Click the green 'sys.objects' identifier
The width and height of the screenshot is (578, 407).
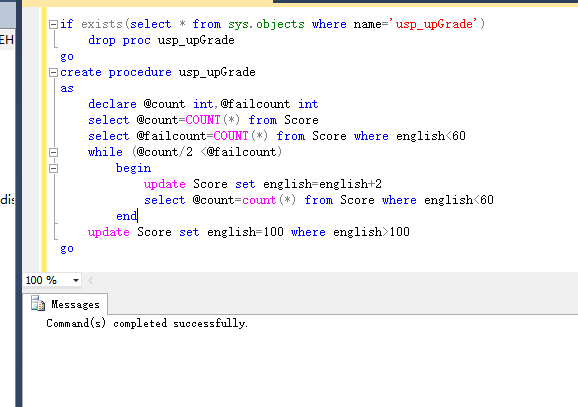pos(266,24)
